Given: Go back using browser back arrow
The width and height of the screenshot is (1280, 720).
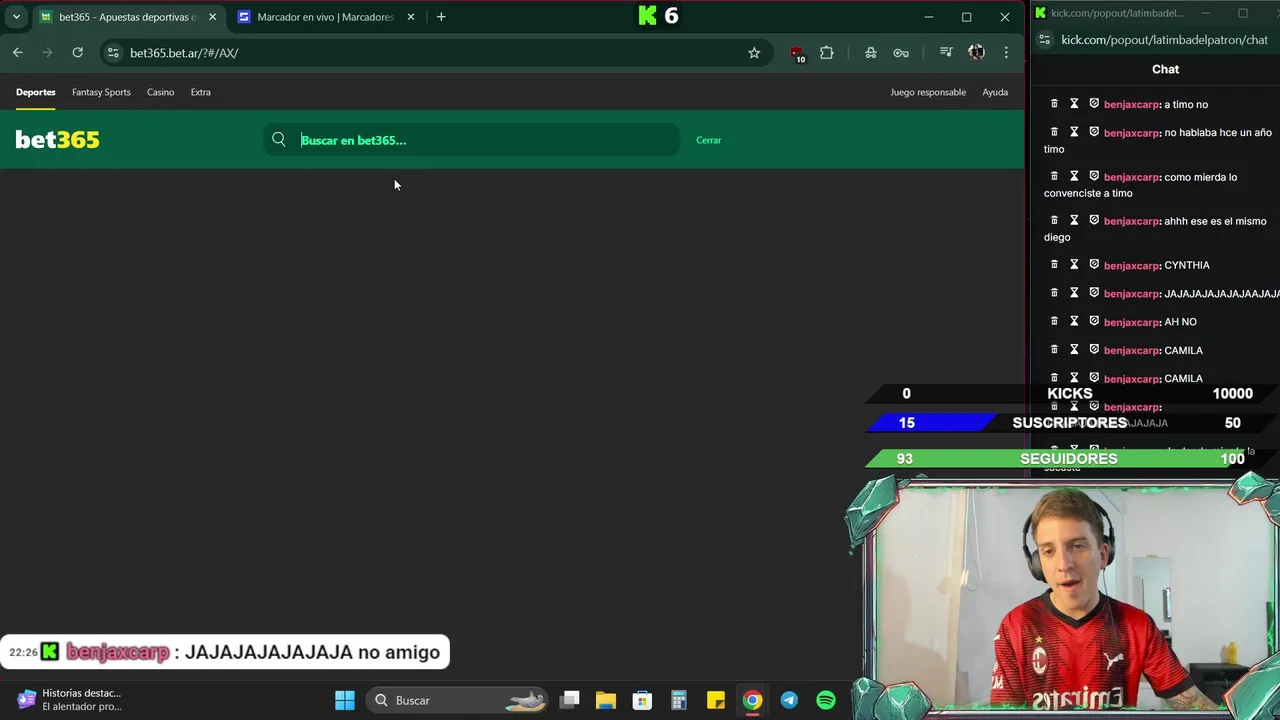Looking at the screenshot, I should click(18, 53).
